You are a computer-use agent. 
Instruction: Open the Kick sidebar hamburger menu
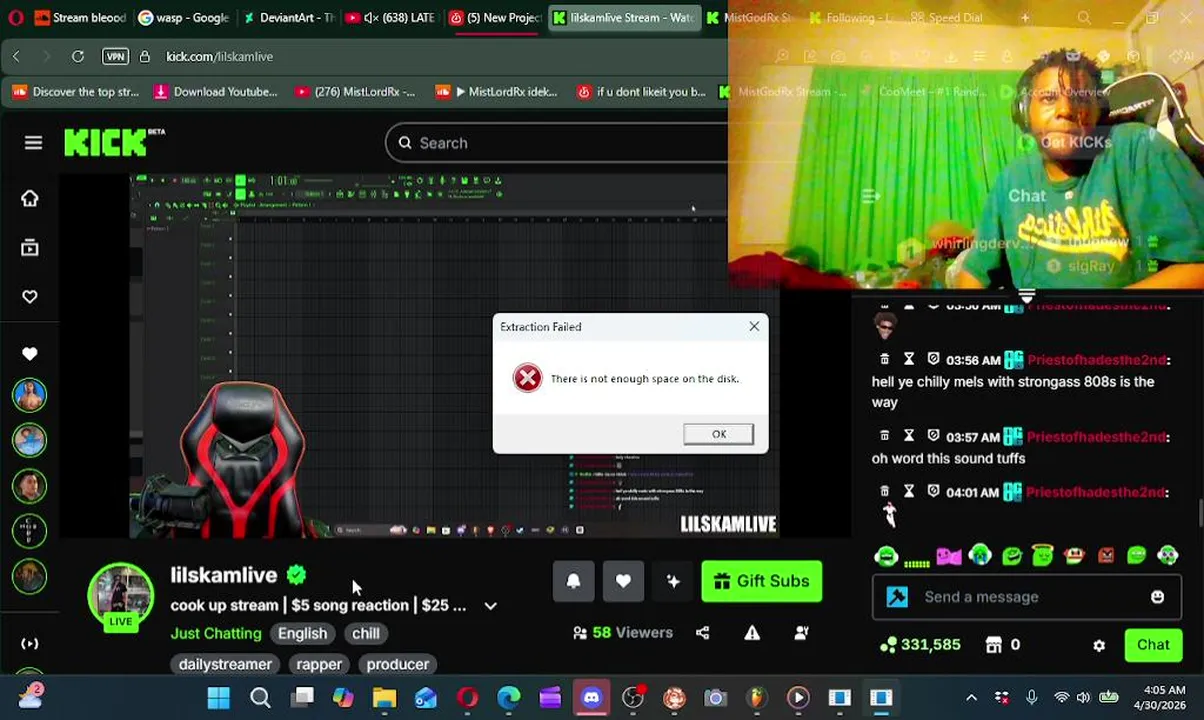(x=33, y=143)
